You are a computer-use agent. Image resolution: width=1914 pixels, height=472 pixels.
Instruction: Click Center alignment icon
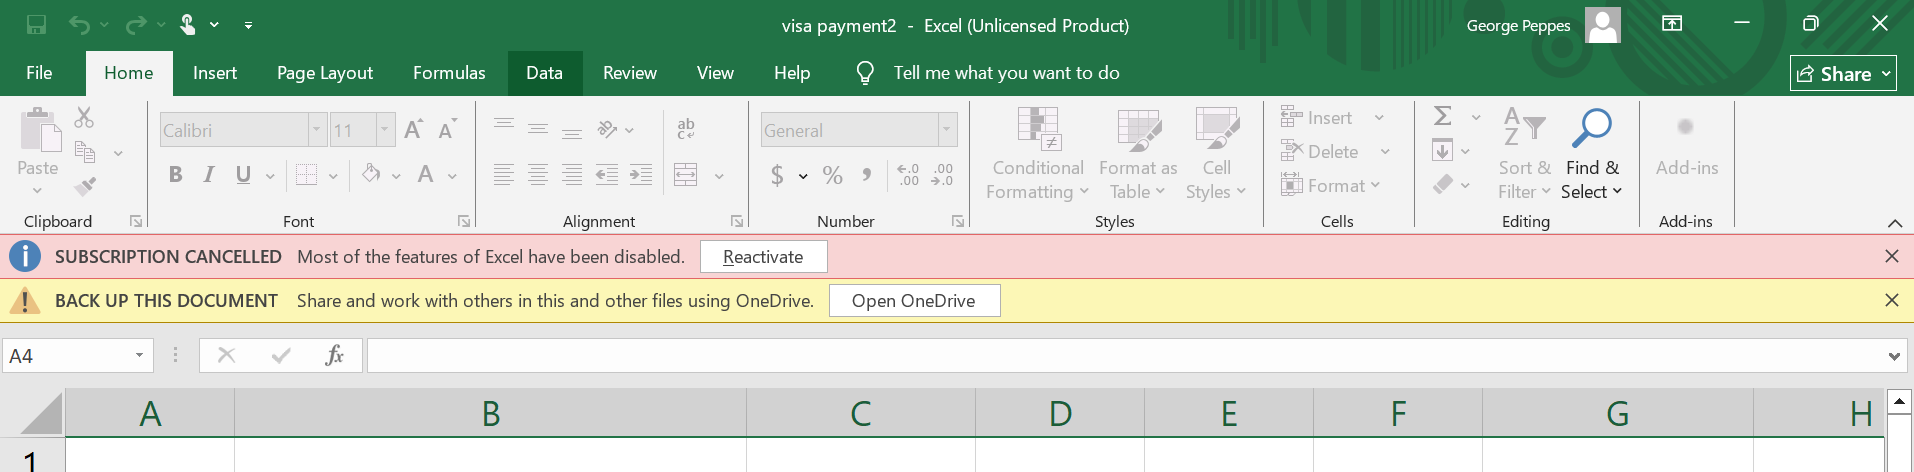(x=538, y=175)
